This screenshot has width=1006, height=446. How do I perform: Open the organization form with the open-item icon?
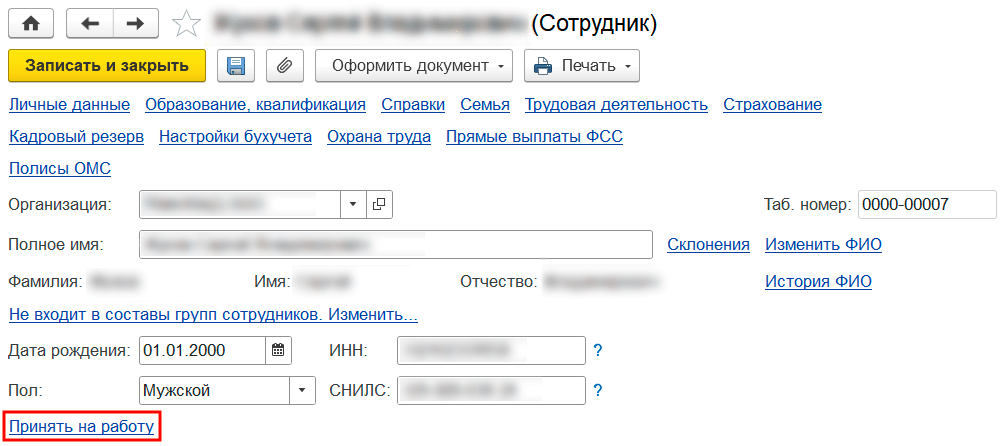tap(379, 204)
